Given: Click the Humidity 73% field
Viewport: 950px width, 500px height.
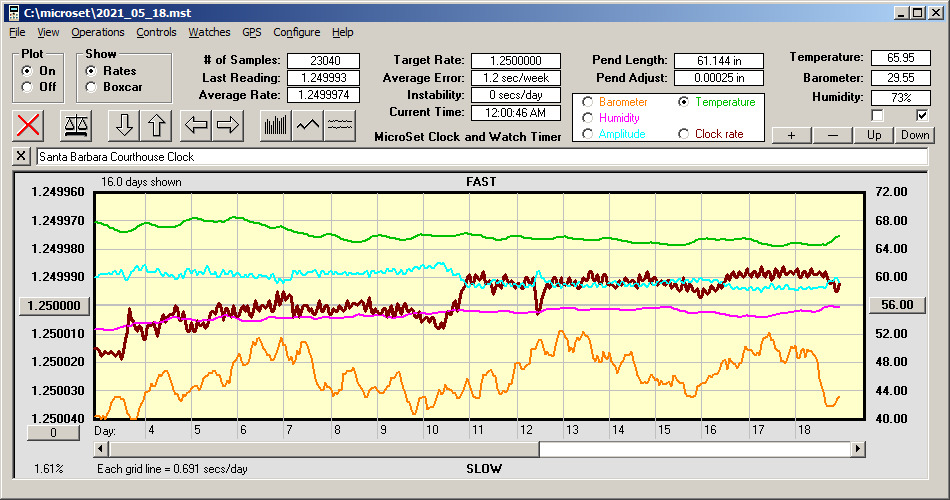Looking at the screenshot, I should pyautogui.click(x=900, y=98).
